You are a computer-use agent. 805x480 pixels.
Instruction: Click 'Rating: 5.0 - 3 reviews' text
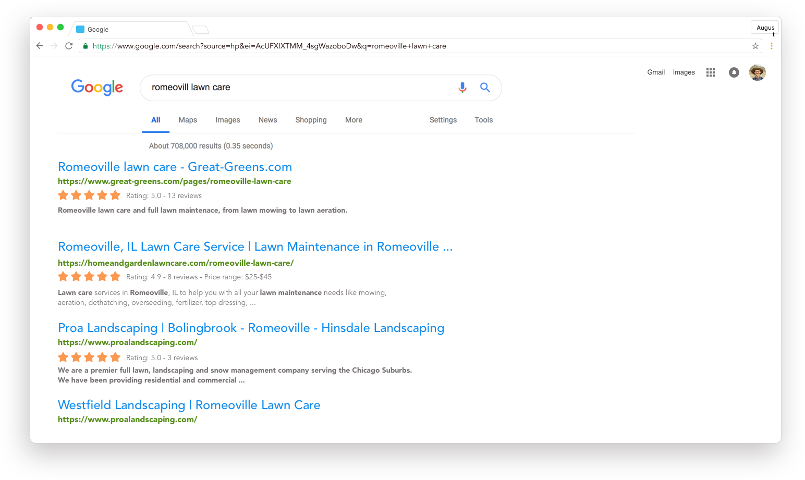[162, 358]
